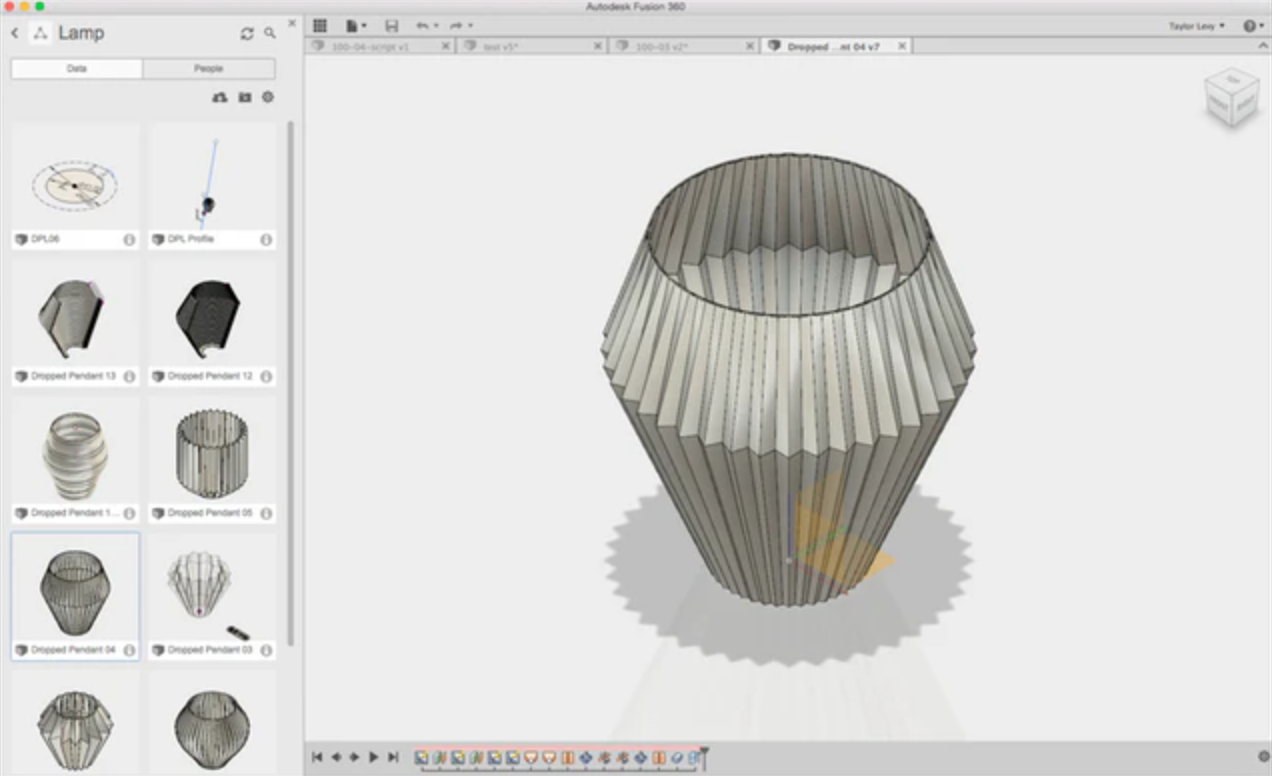Click the Undo arrow icon
Image resolution: width=1272 pixels, height=776 pixels.
point(423,26)
